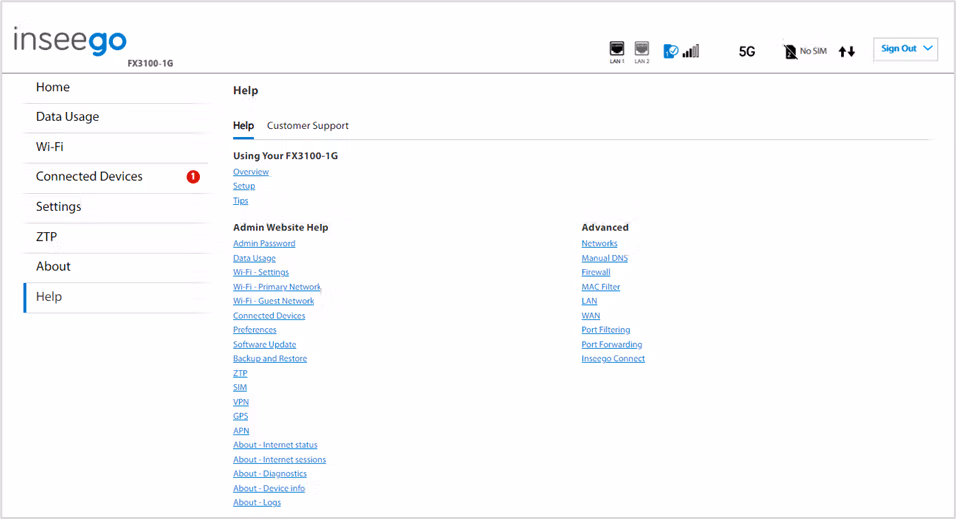The image size is (956, 519).
Task: Click the signal strength bars icon
Action: (x=691, y=51)
